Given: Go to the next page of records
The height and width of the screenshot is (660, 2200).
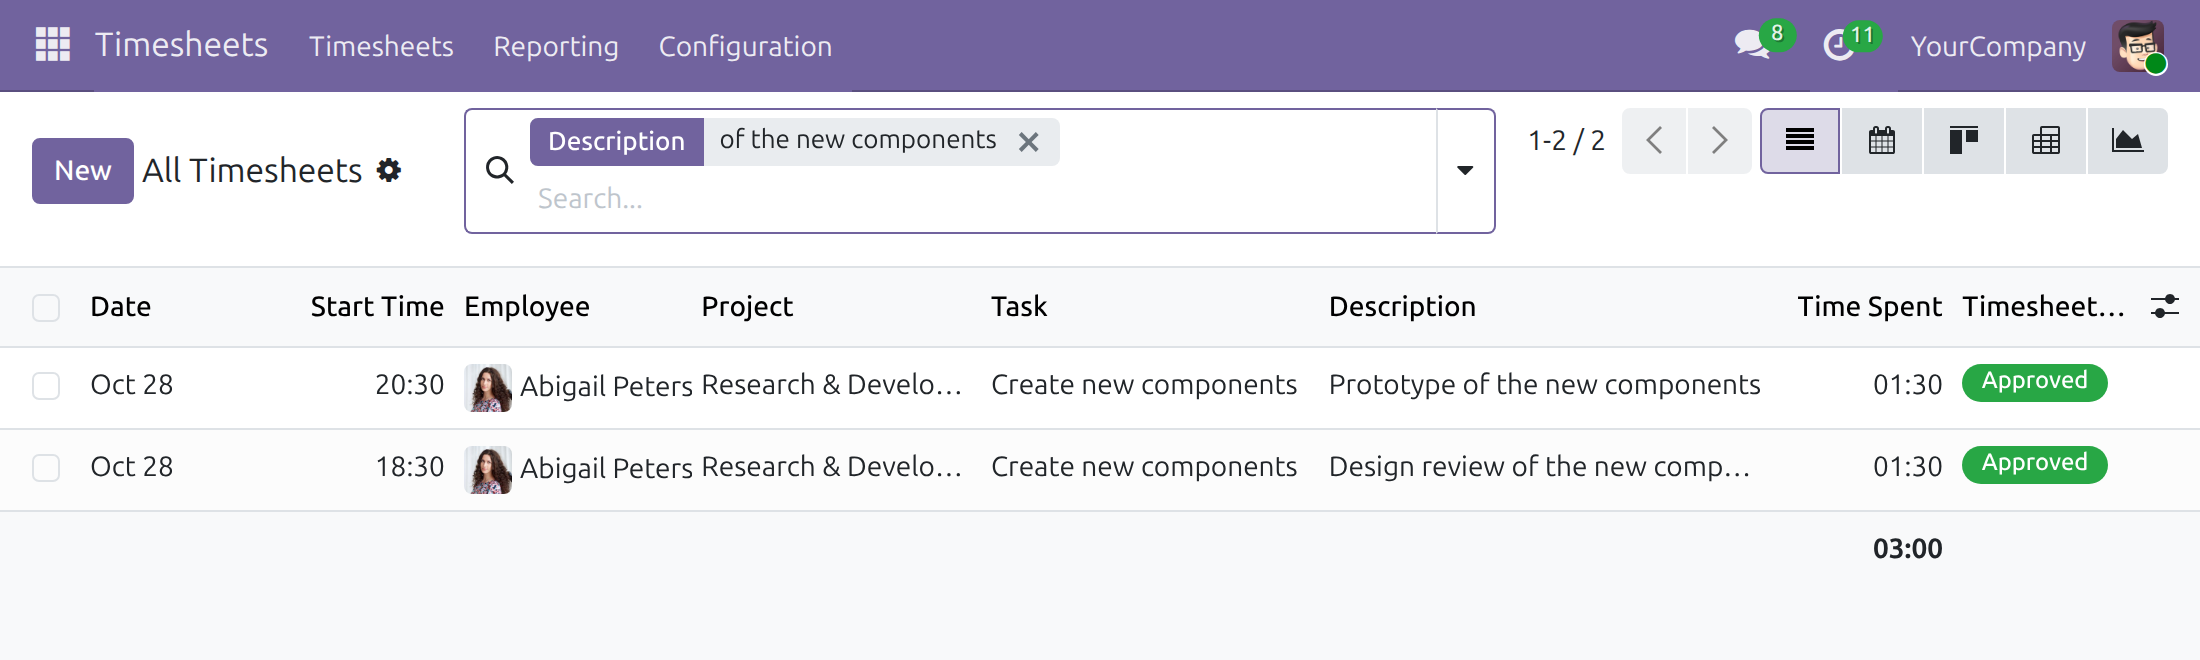Looking at the screenshot, I should [1719, 141].
